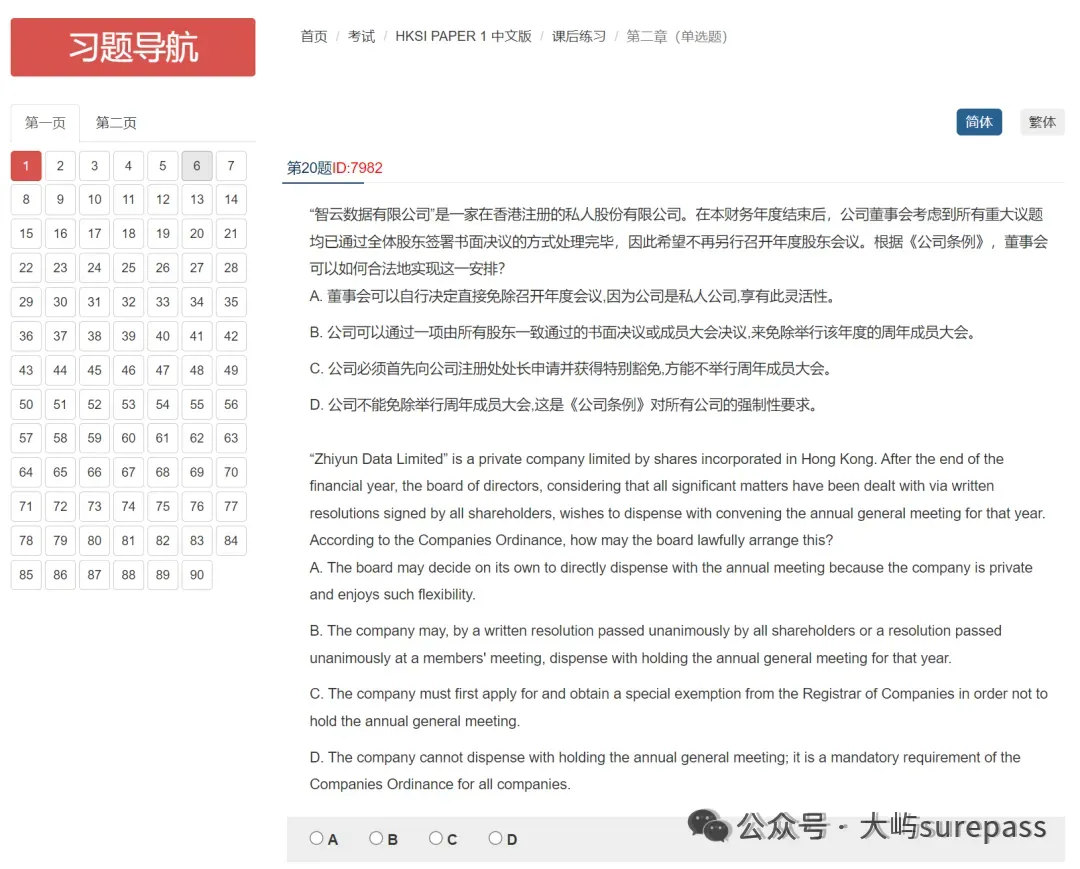Image resolution: width=1080 pixels, height=869 pixels.
Task: Click the WeChat logo icon near 公众号
Action: point(710,827)
